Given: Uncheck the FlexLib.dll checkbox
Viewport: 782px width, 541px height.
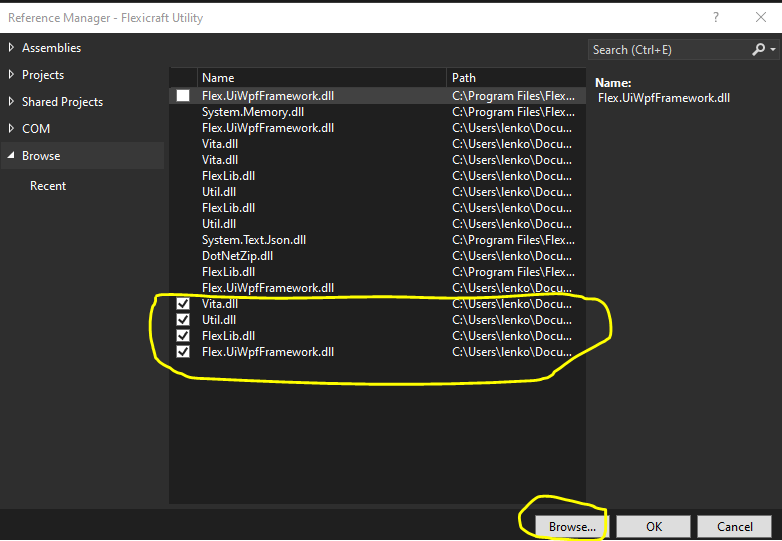Looking at the screenshot, I should click(x=183, y=336).
